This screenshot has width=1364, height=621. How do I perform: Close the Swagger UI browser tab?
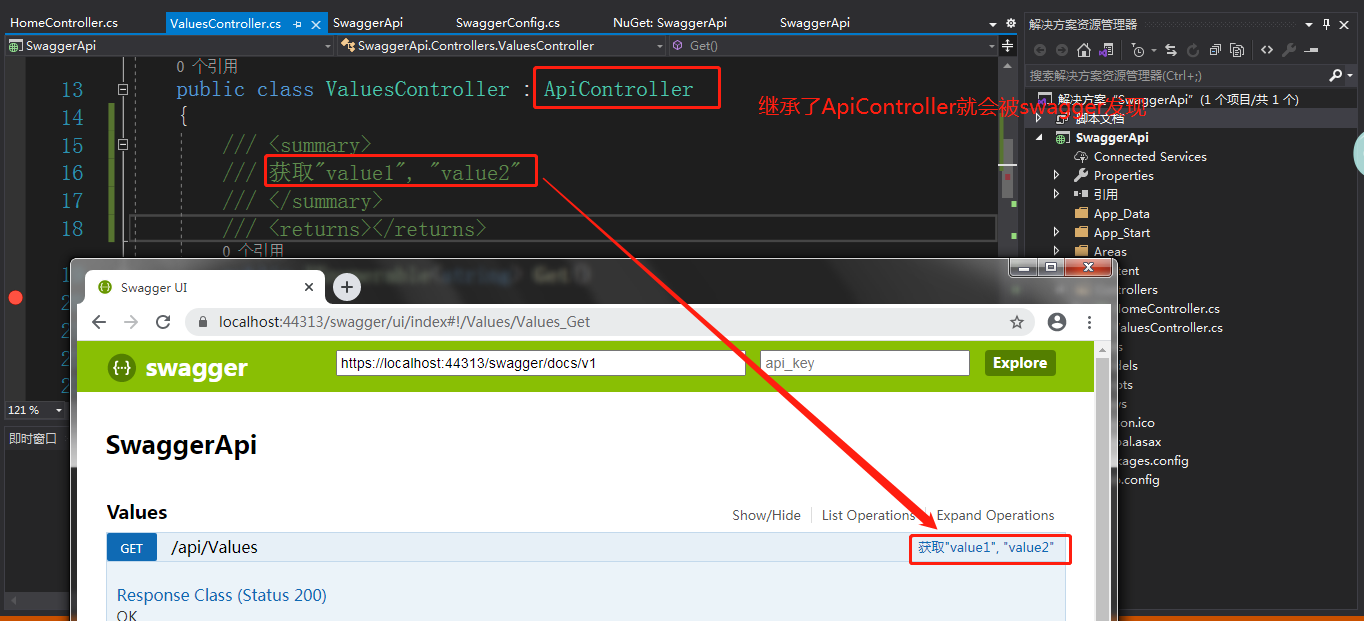pos(310,288)
